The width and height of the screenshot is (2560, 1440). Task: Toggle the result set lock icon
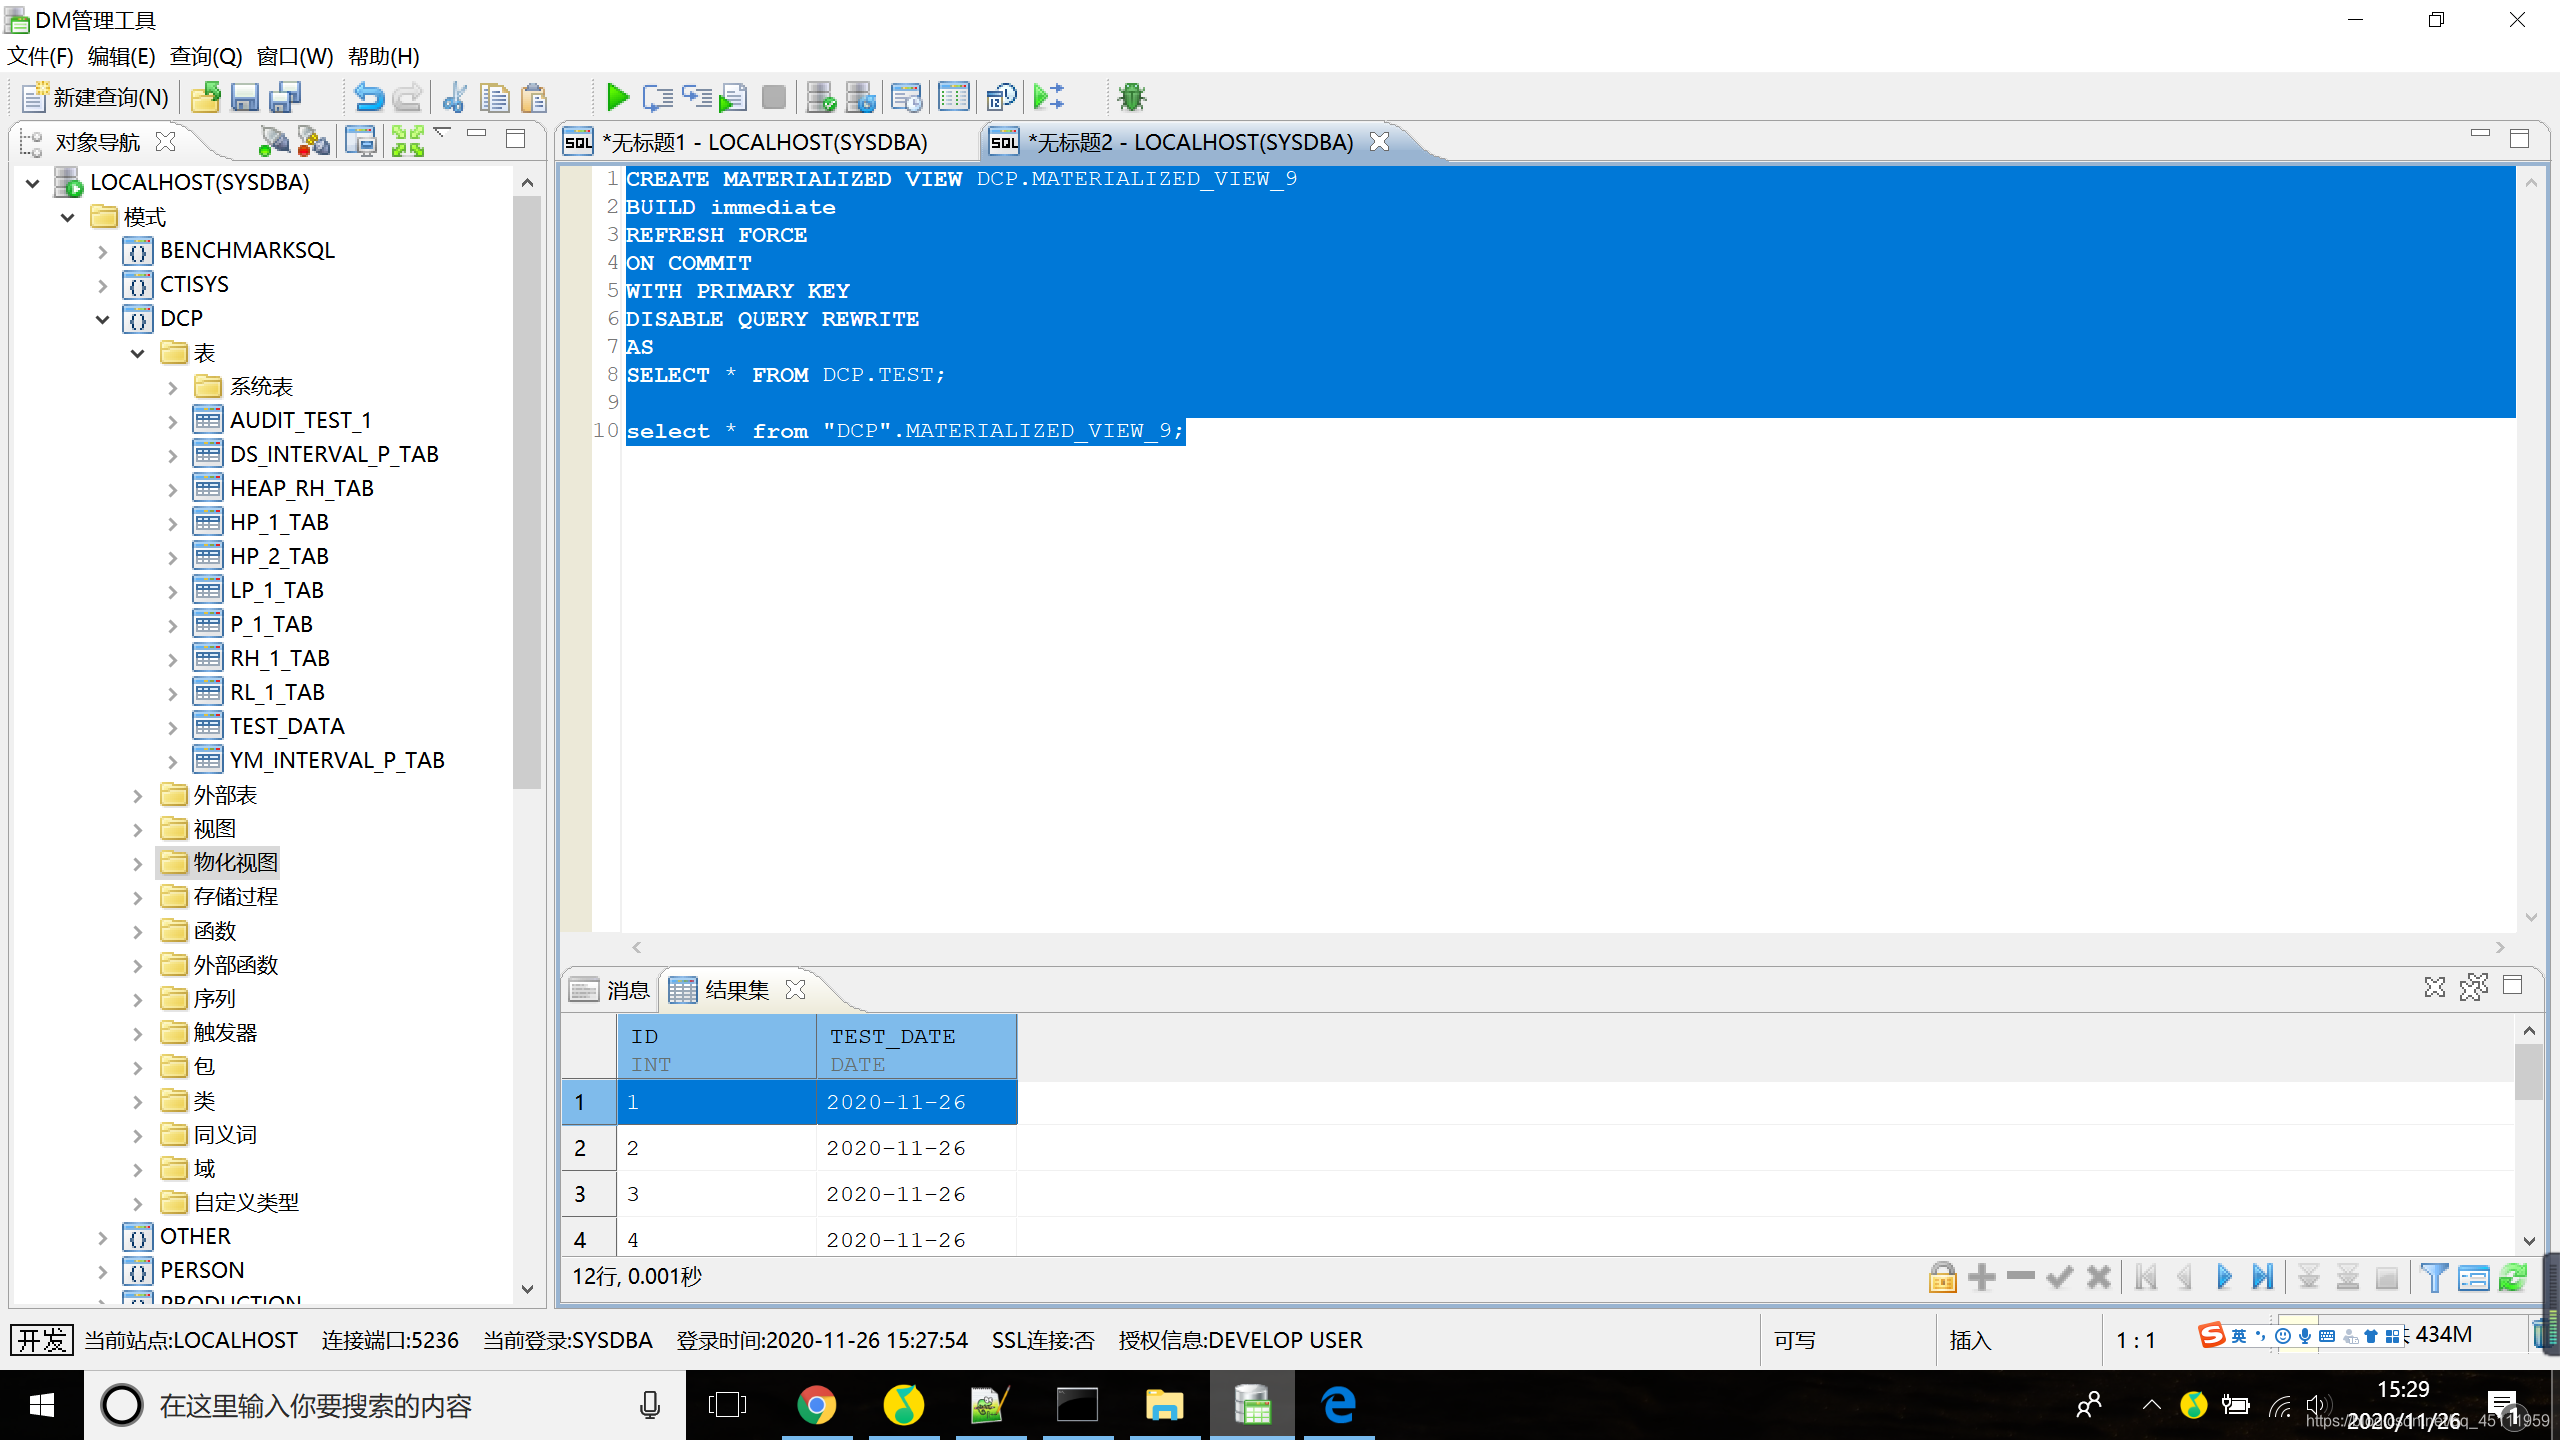[x=1942, y=1277]
